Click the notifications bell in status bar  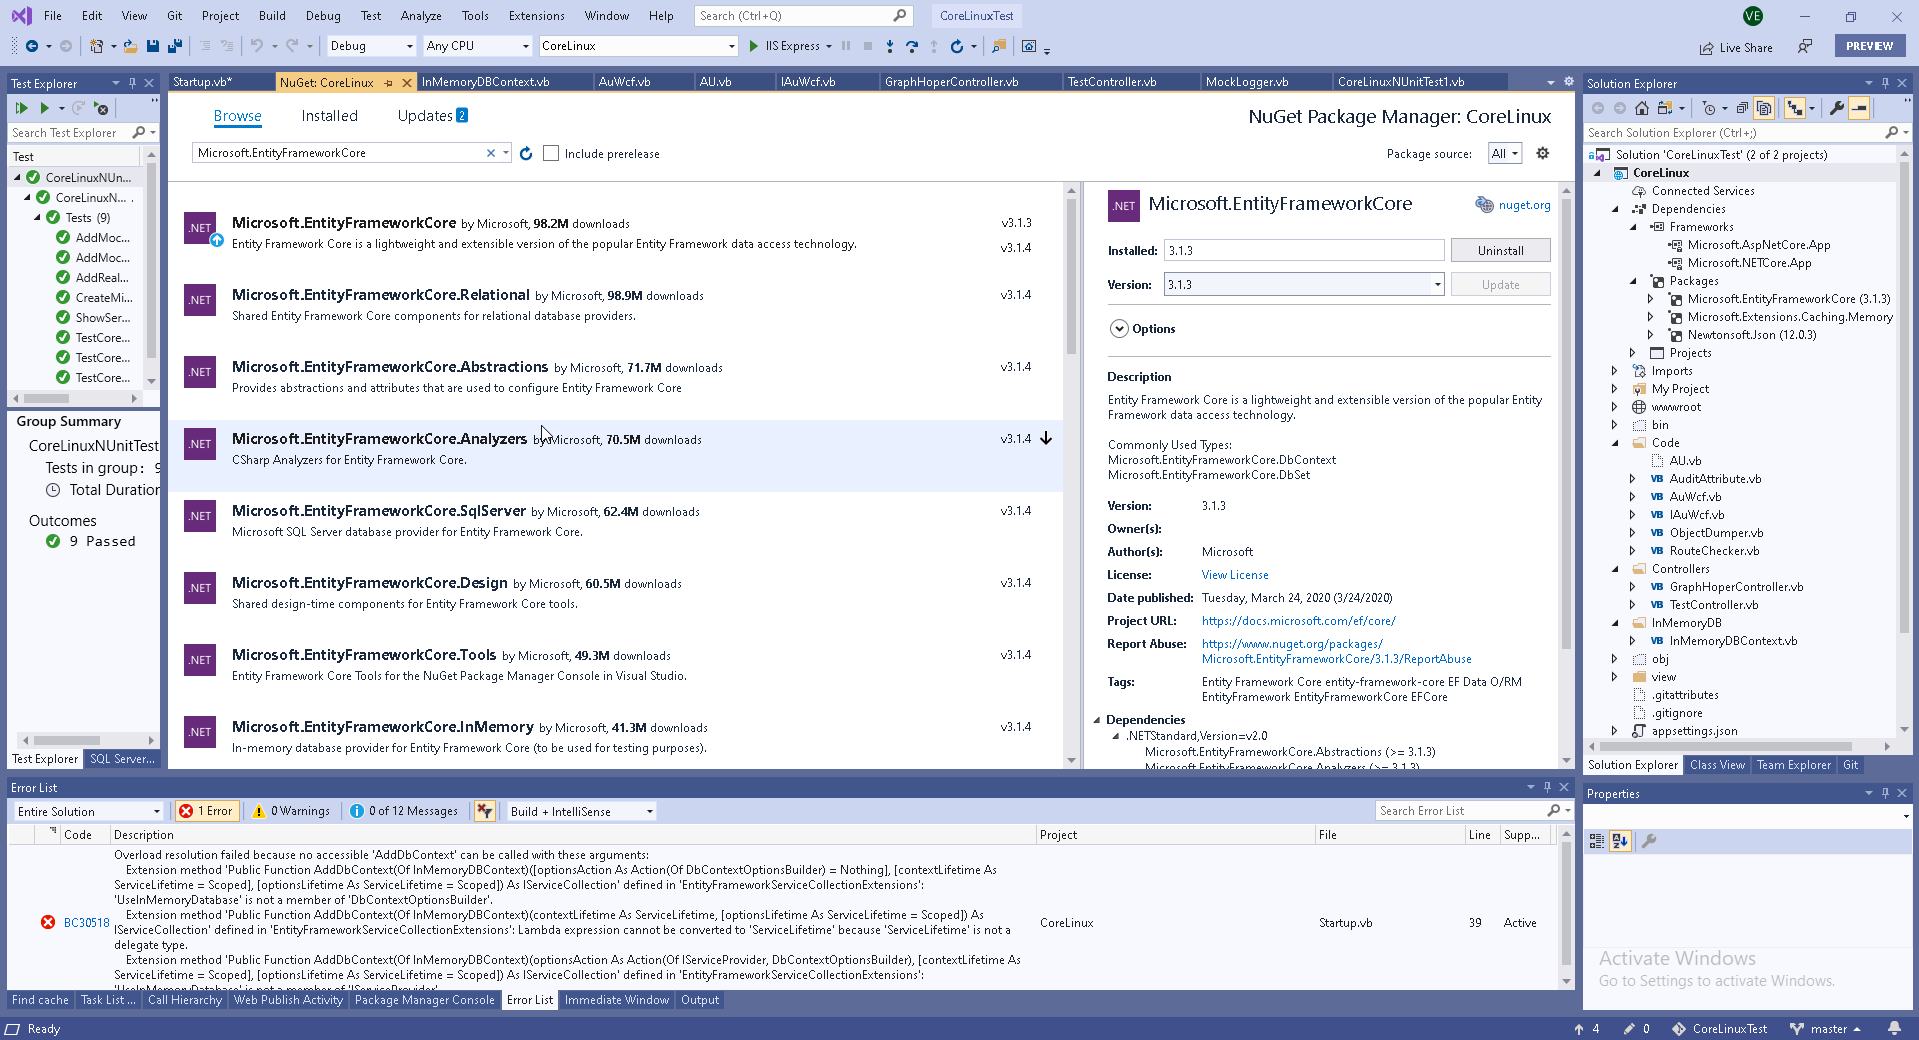coord(1894,1028)
